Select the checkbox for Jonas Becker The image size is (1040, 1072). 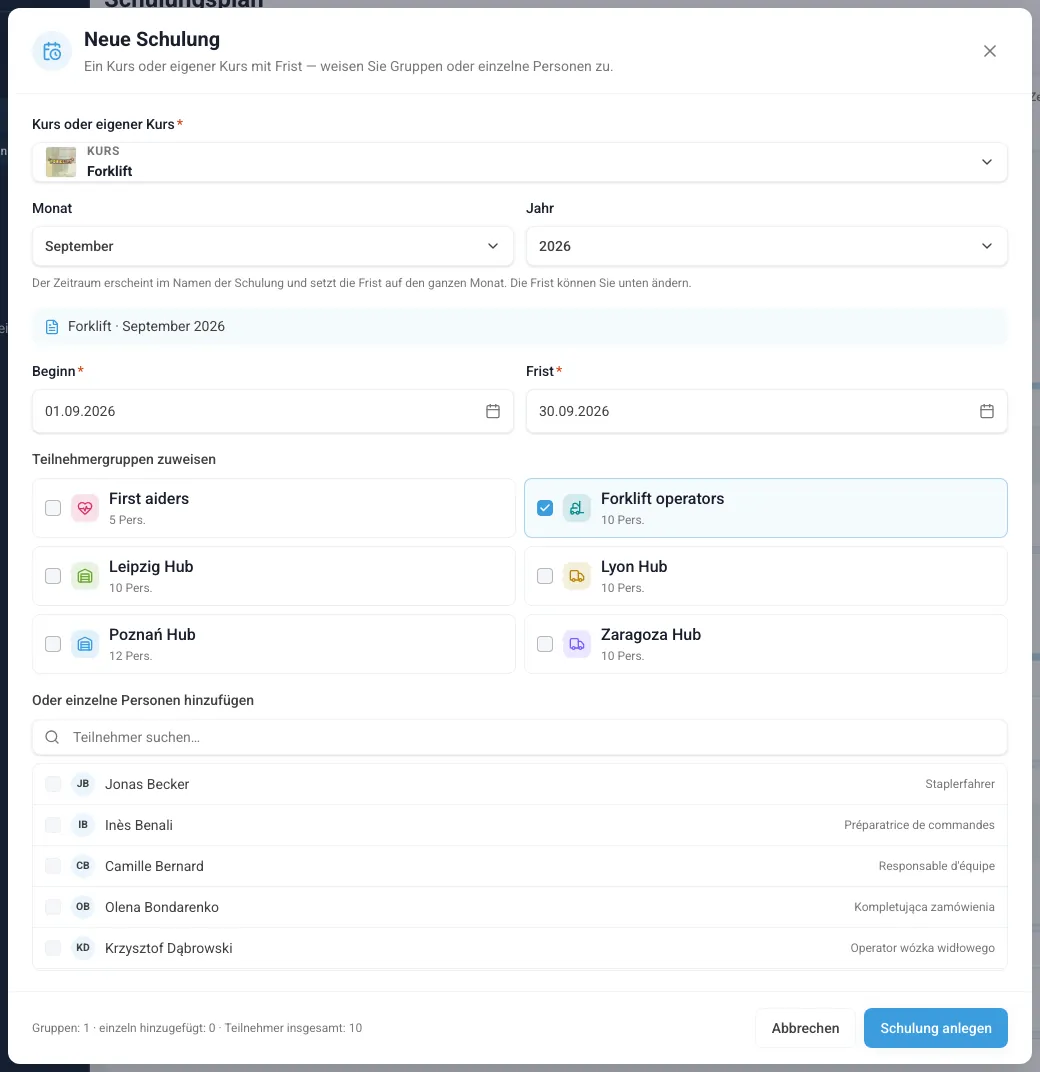pos(53,784)
